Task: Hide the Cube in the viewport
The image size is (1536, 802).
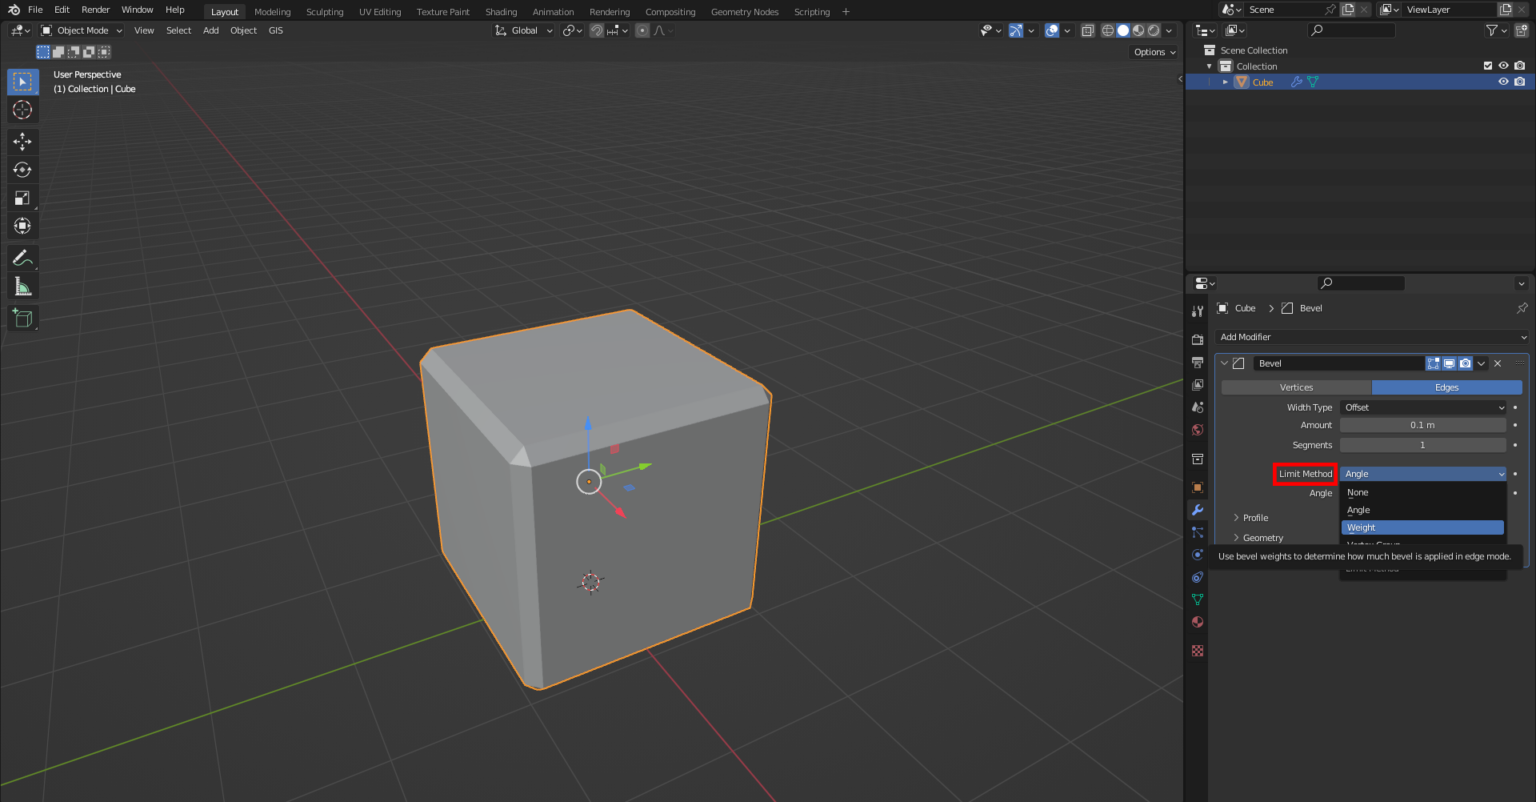Action: (1503, 81)
